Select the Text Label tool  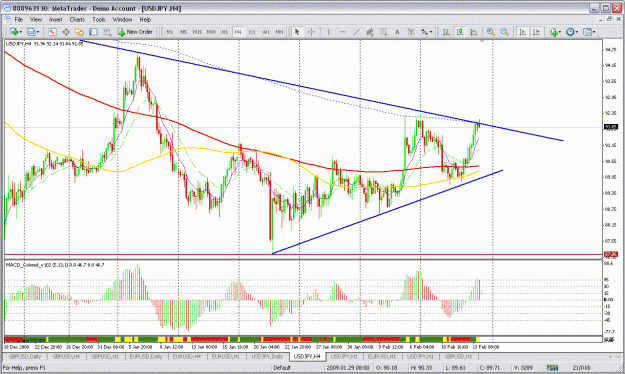(411, 32)
